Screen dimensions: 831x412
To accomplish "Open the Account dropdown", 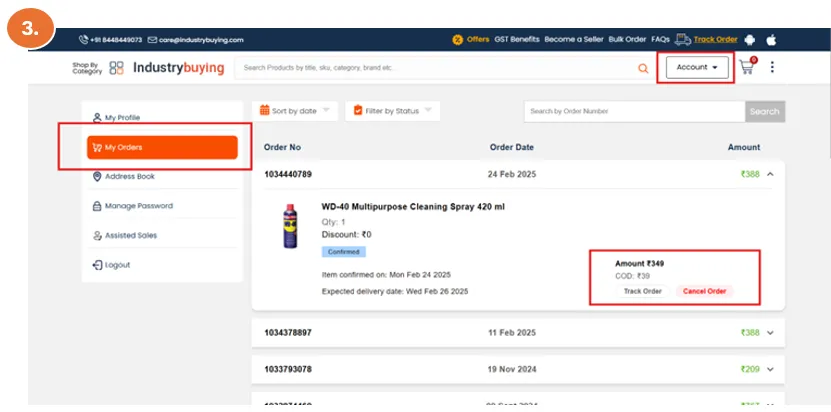I will [696, 68].
